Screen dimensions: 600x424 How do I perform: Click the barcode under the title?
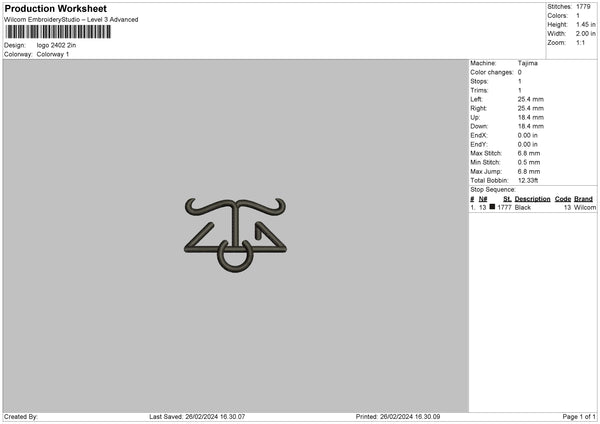58,32
